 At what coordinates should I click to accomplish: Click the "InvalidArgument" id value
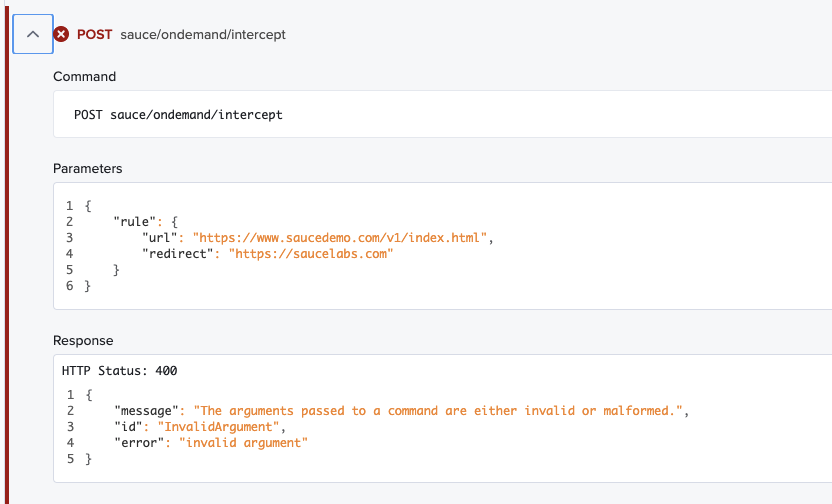(218, 427)
